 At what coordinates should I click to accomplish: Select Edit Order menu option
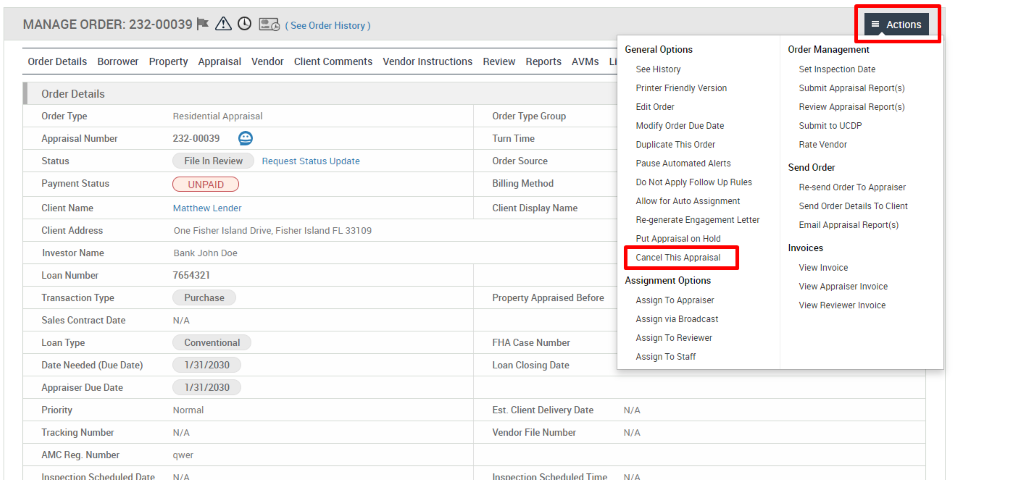coord(655,107)
